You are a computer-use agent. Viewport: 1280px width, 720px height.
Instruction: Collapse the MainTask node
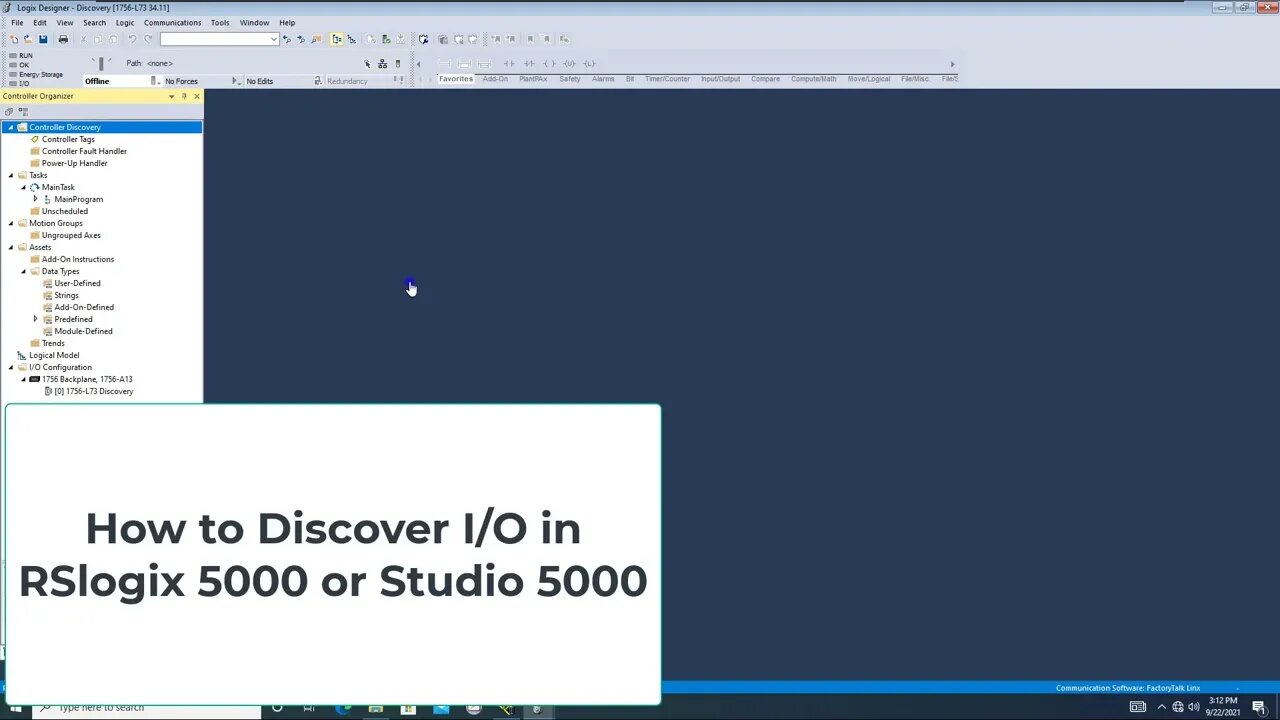point(24,187)
